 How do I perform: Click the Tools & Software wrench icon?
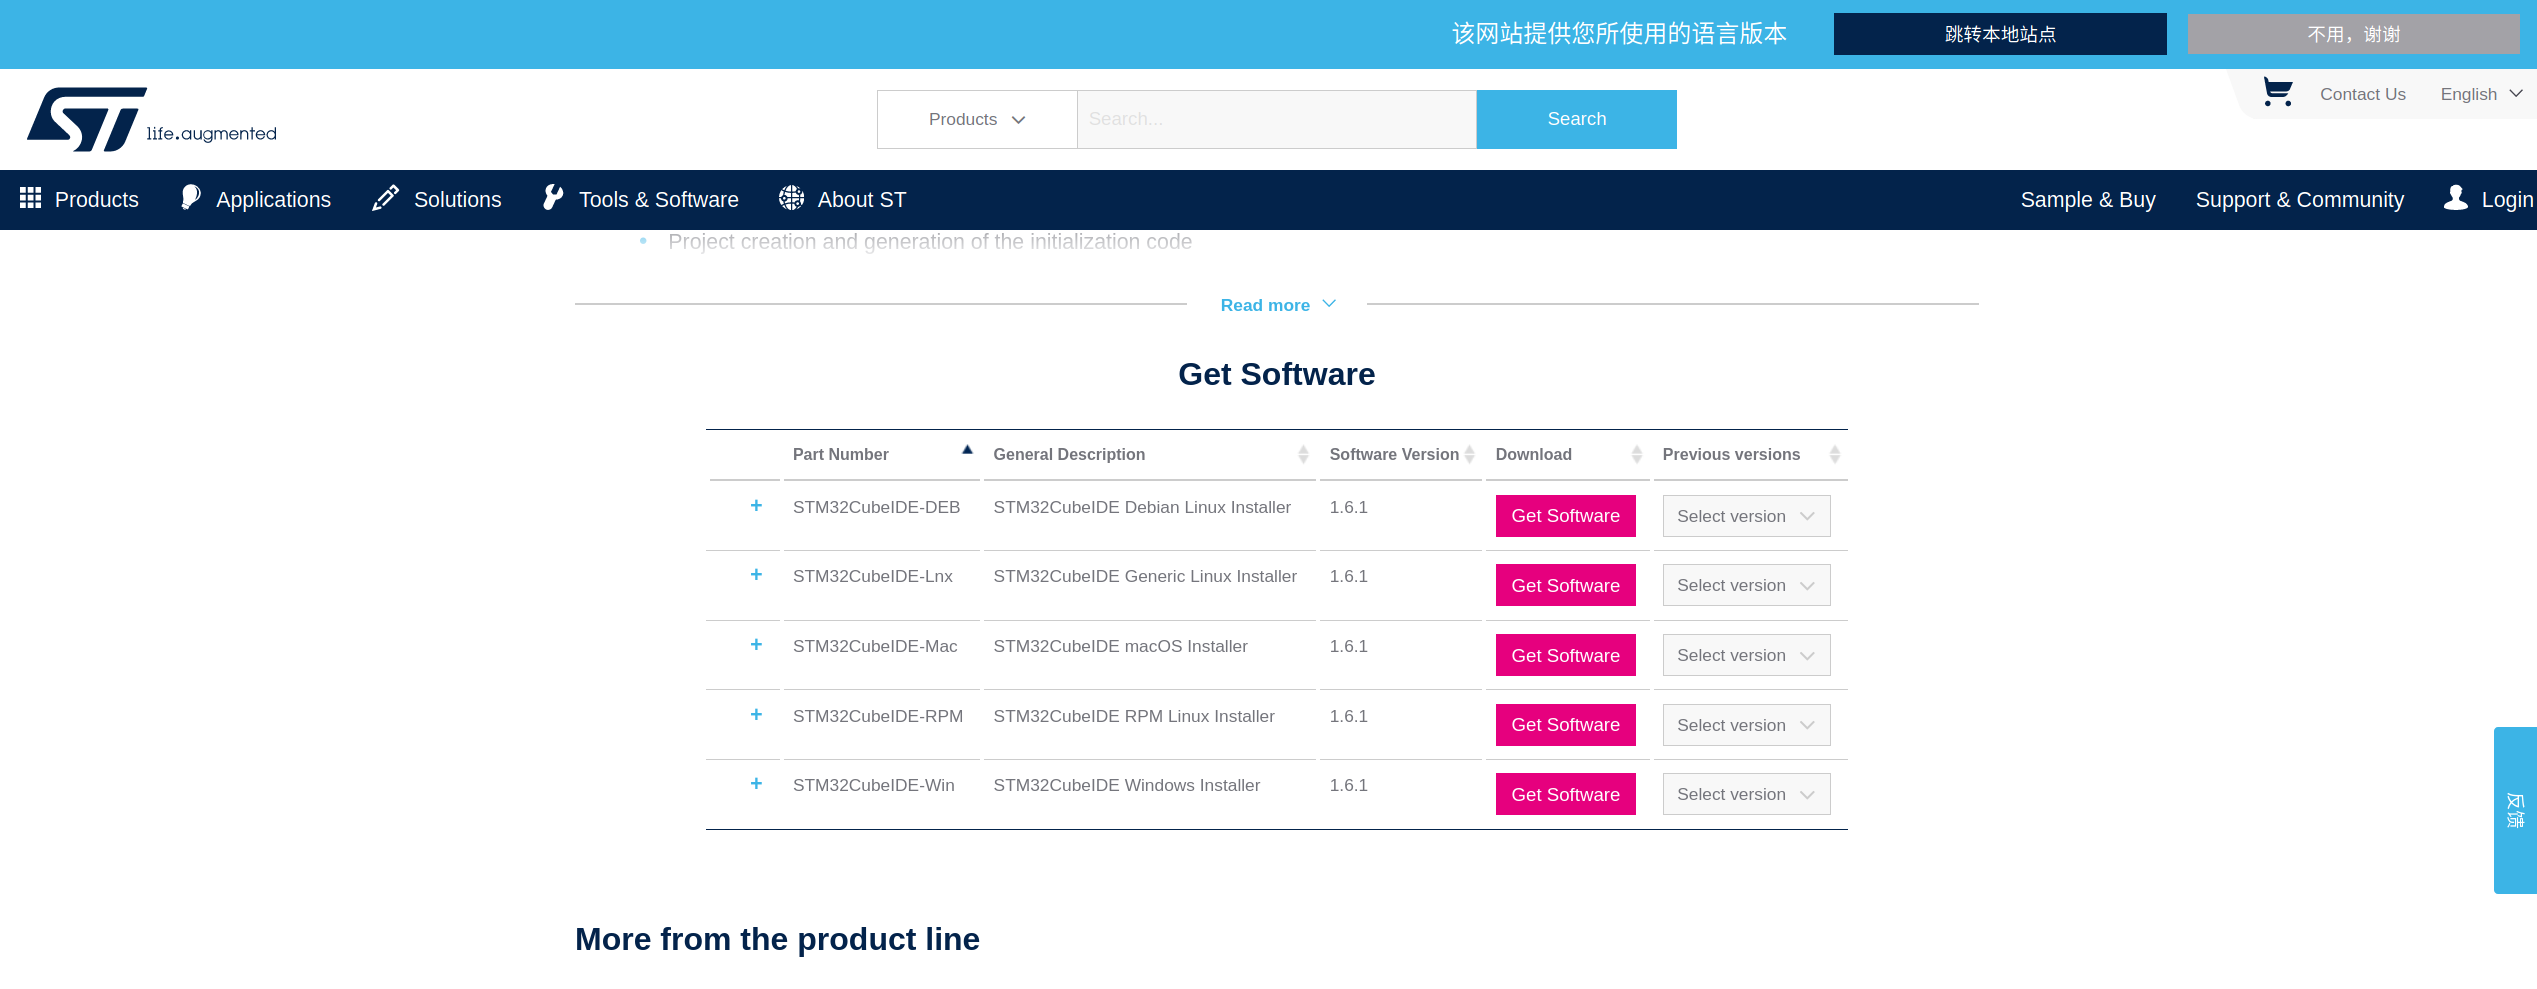point(553,198)
